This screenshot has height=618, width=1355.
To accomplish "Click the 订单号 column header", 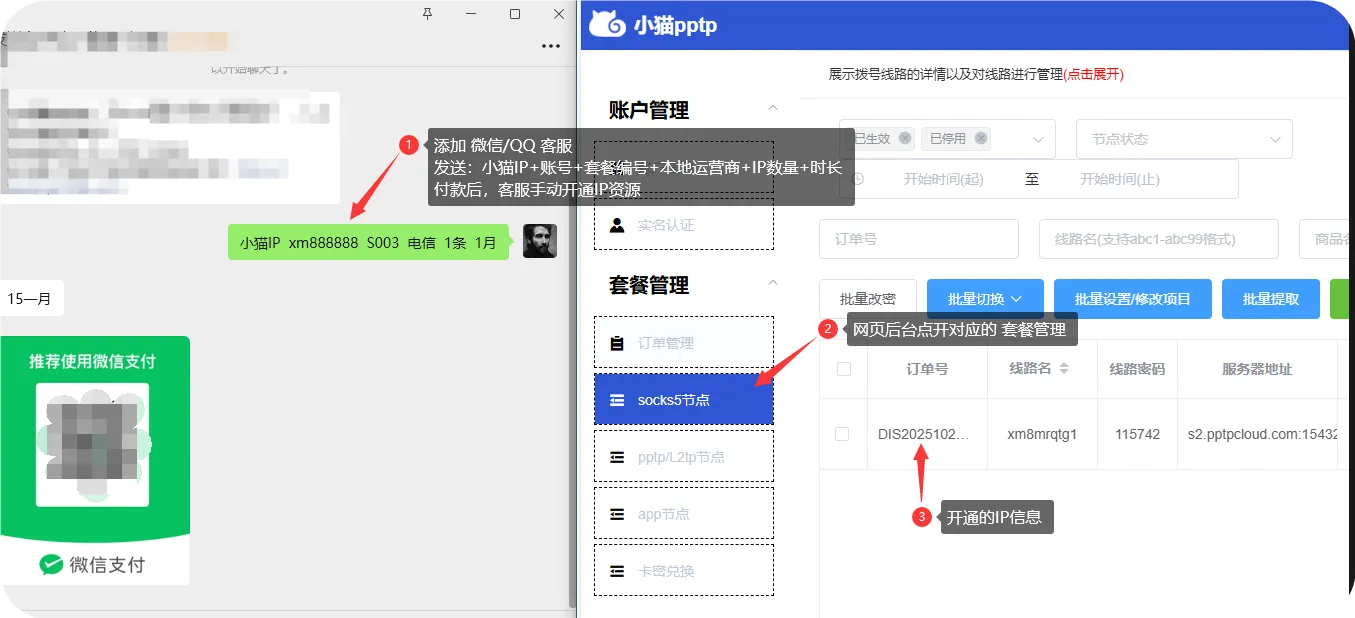I will pyautogui.click(x=927, y=369).
